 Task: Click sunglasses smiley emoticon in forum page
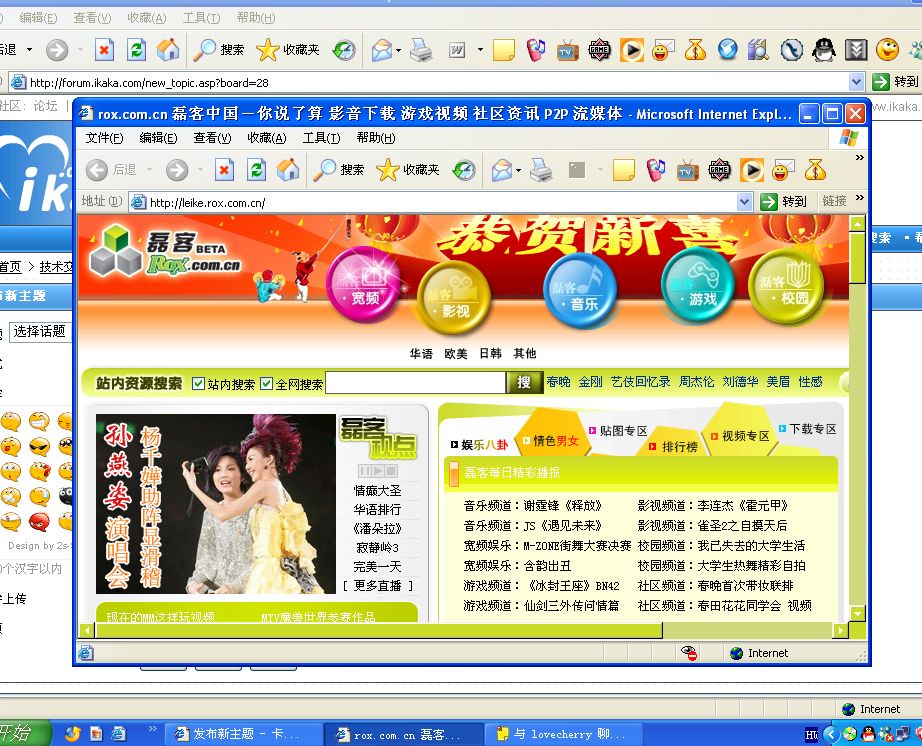39,447
